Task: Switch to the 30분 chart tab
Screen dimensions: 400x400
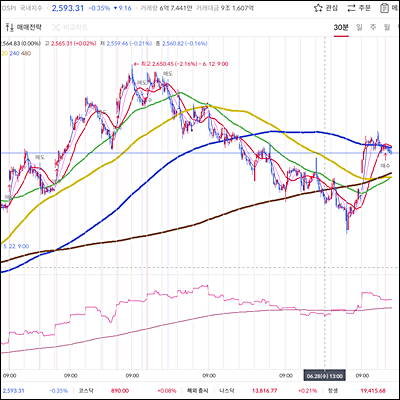Action: [x=341, y=27]
